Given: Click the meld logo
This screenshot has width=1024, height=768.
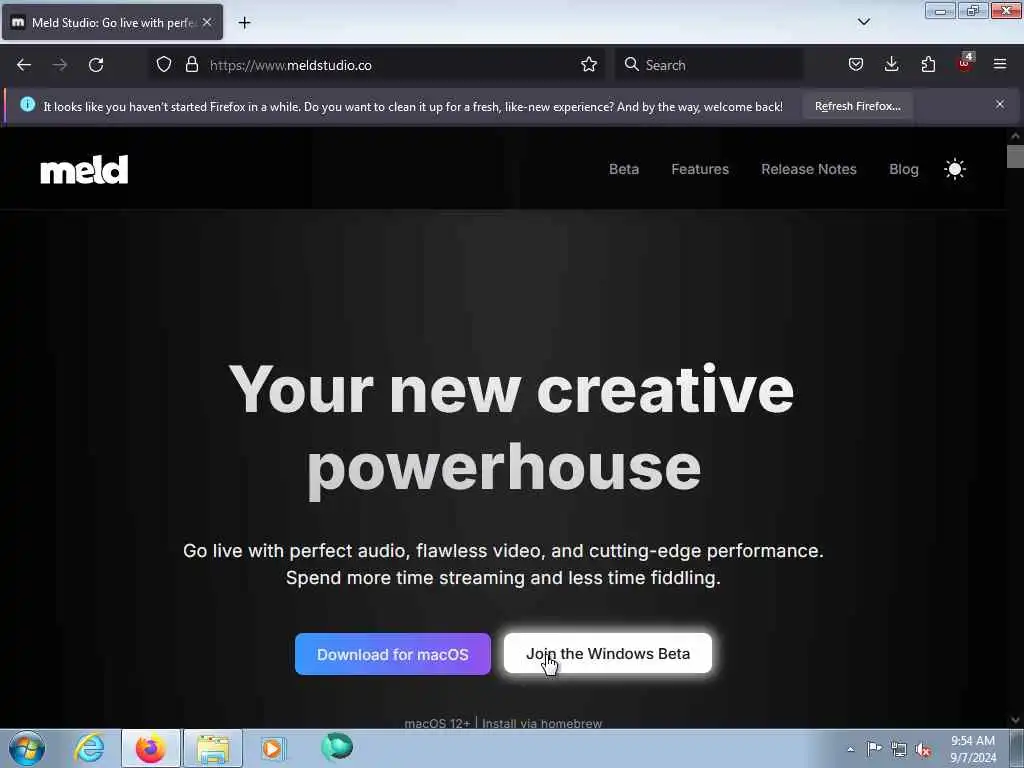Looking at the screenshot, I should pos(84,170).
